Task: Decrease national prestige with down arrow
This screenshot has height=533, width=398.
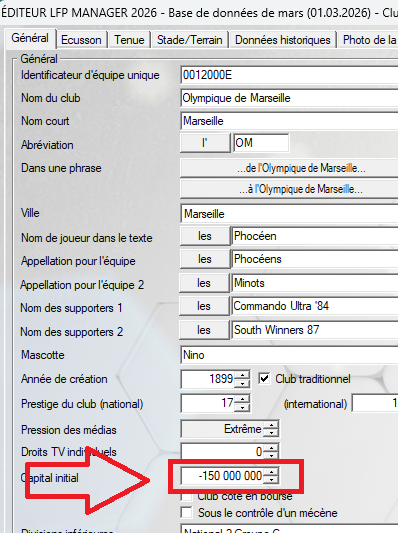Action: click(242, 408)
